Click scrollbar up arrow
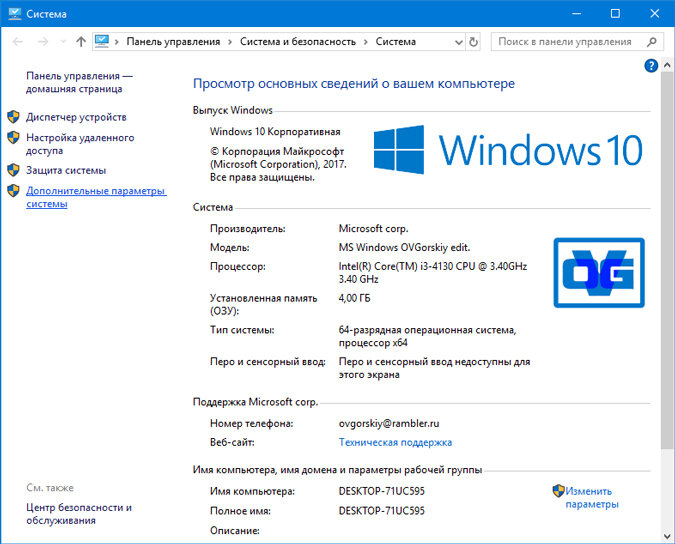The height and width of the screenshot is (544, 675). [x=667, y=66]
